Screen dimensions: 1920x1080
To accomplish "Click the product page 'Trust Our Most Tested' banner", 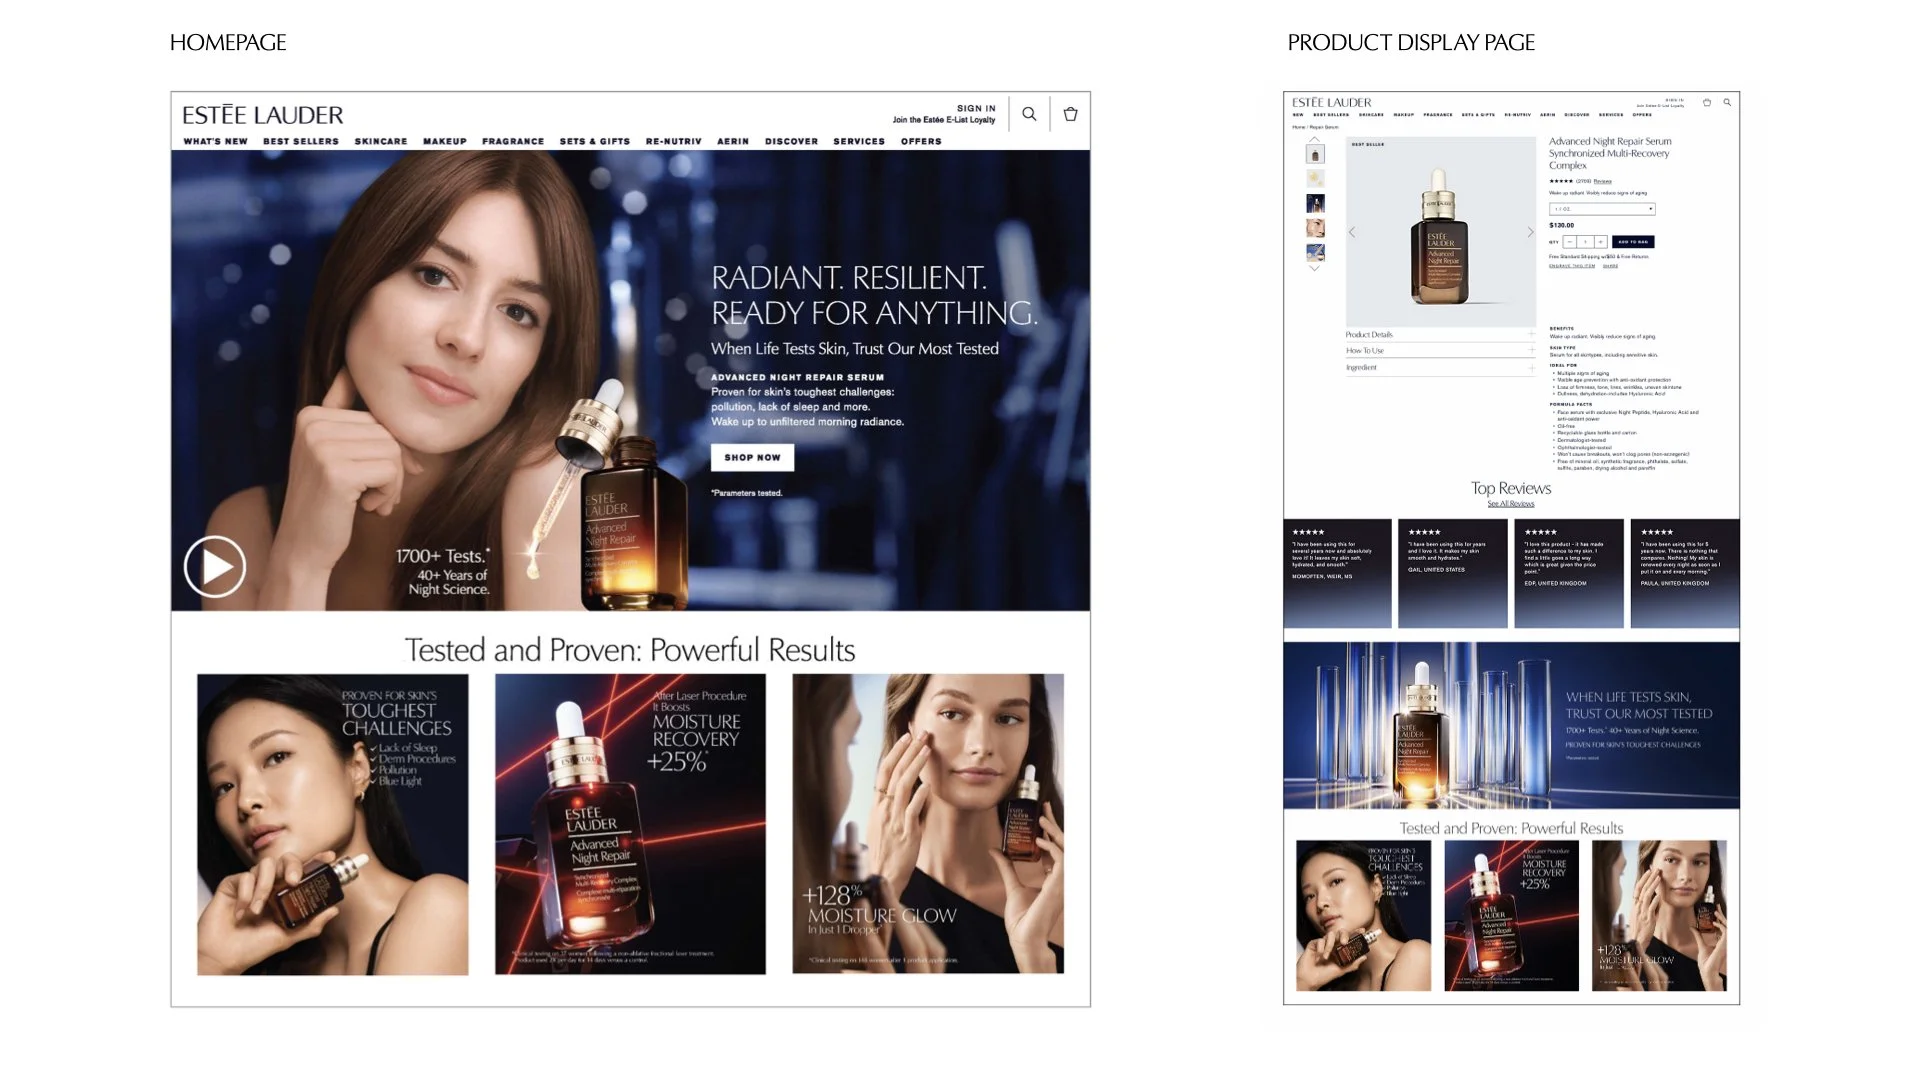I will [x=1511, y=725].
